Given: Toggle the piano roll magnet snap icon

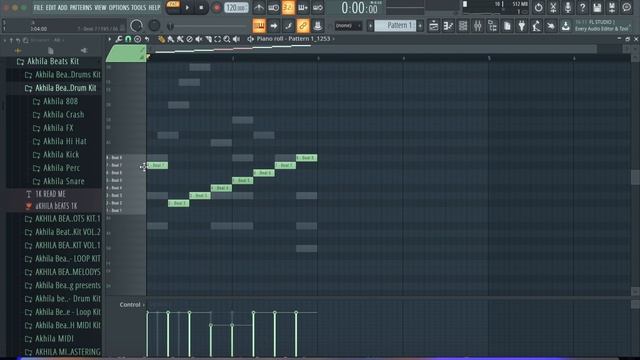Looking at the screenshot, I should pos(128,39).
